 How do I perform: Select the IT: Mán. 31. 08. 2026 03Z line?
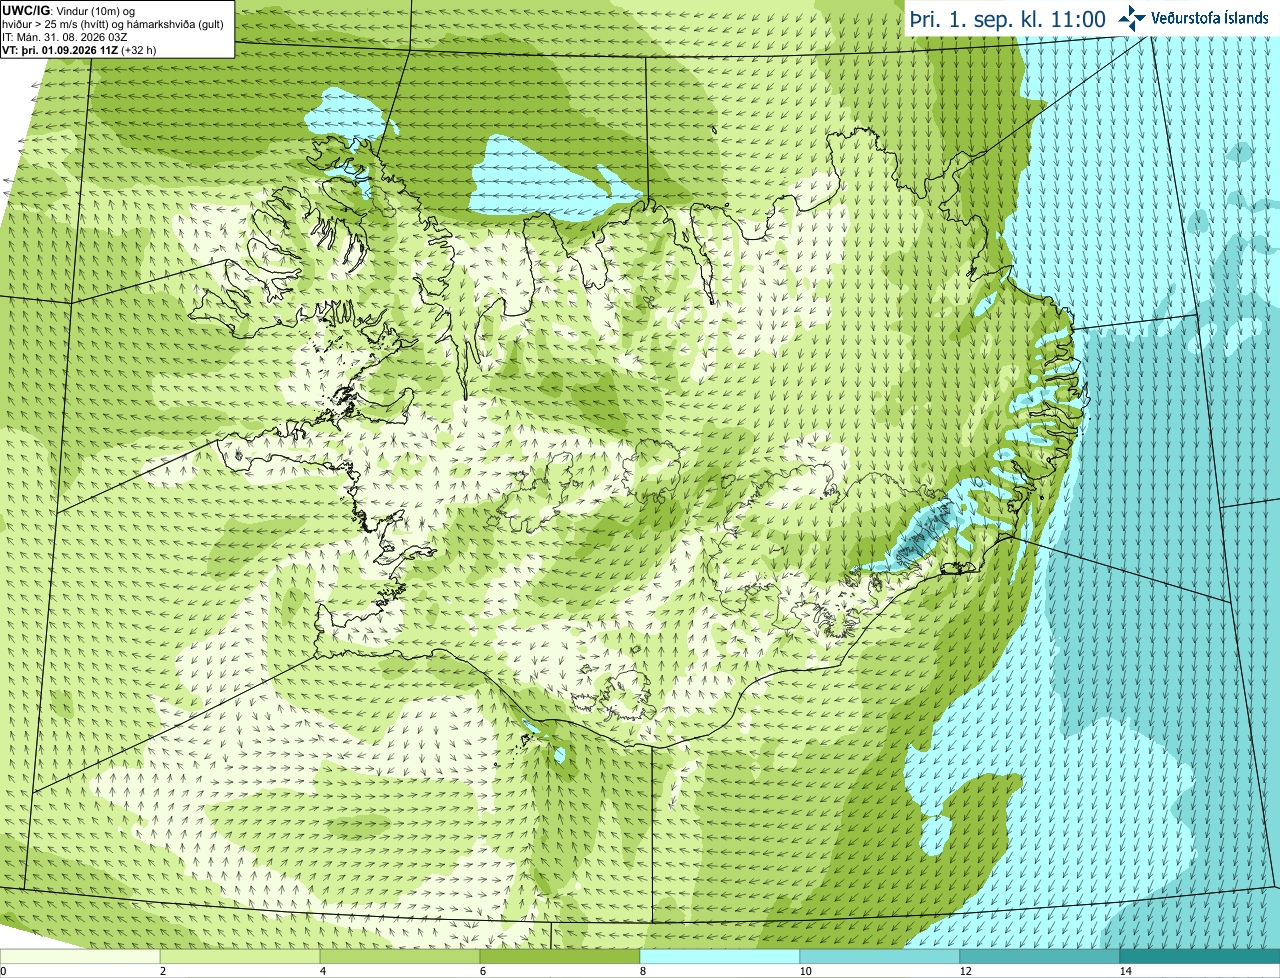[x=64, y=37]
